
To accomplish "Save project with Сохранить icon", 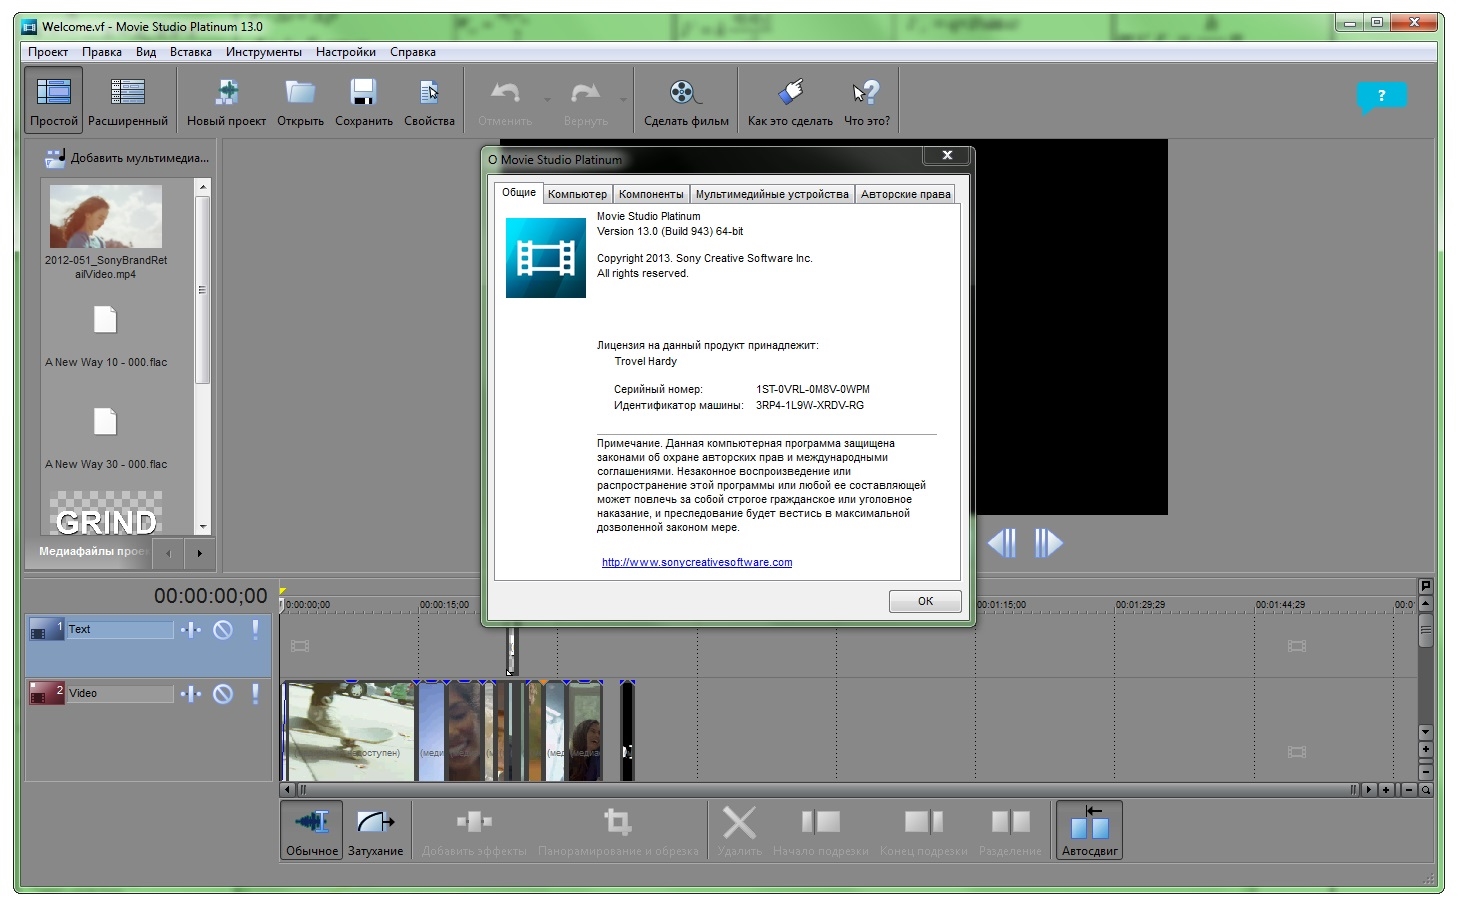I will (363, 93).
